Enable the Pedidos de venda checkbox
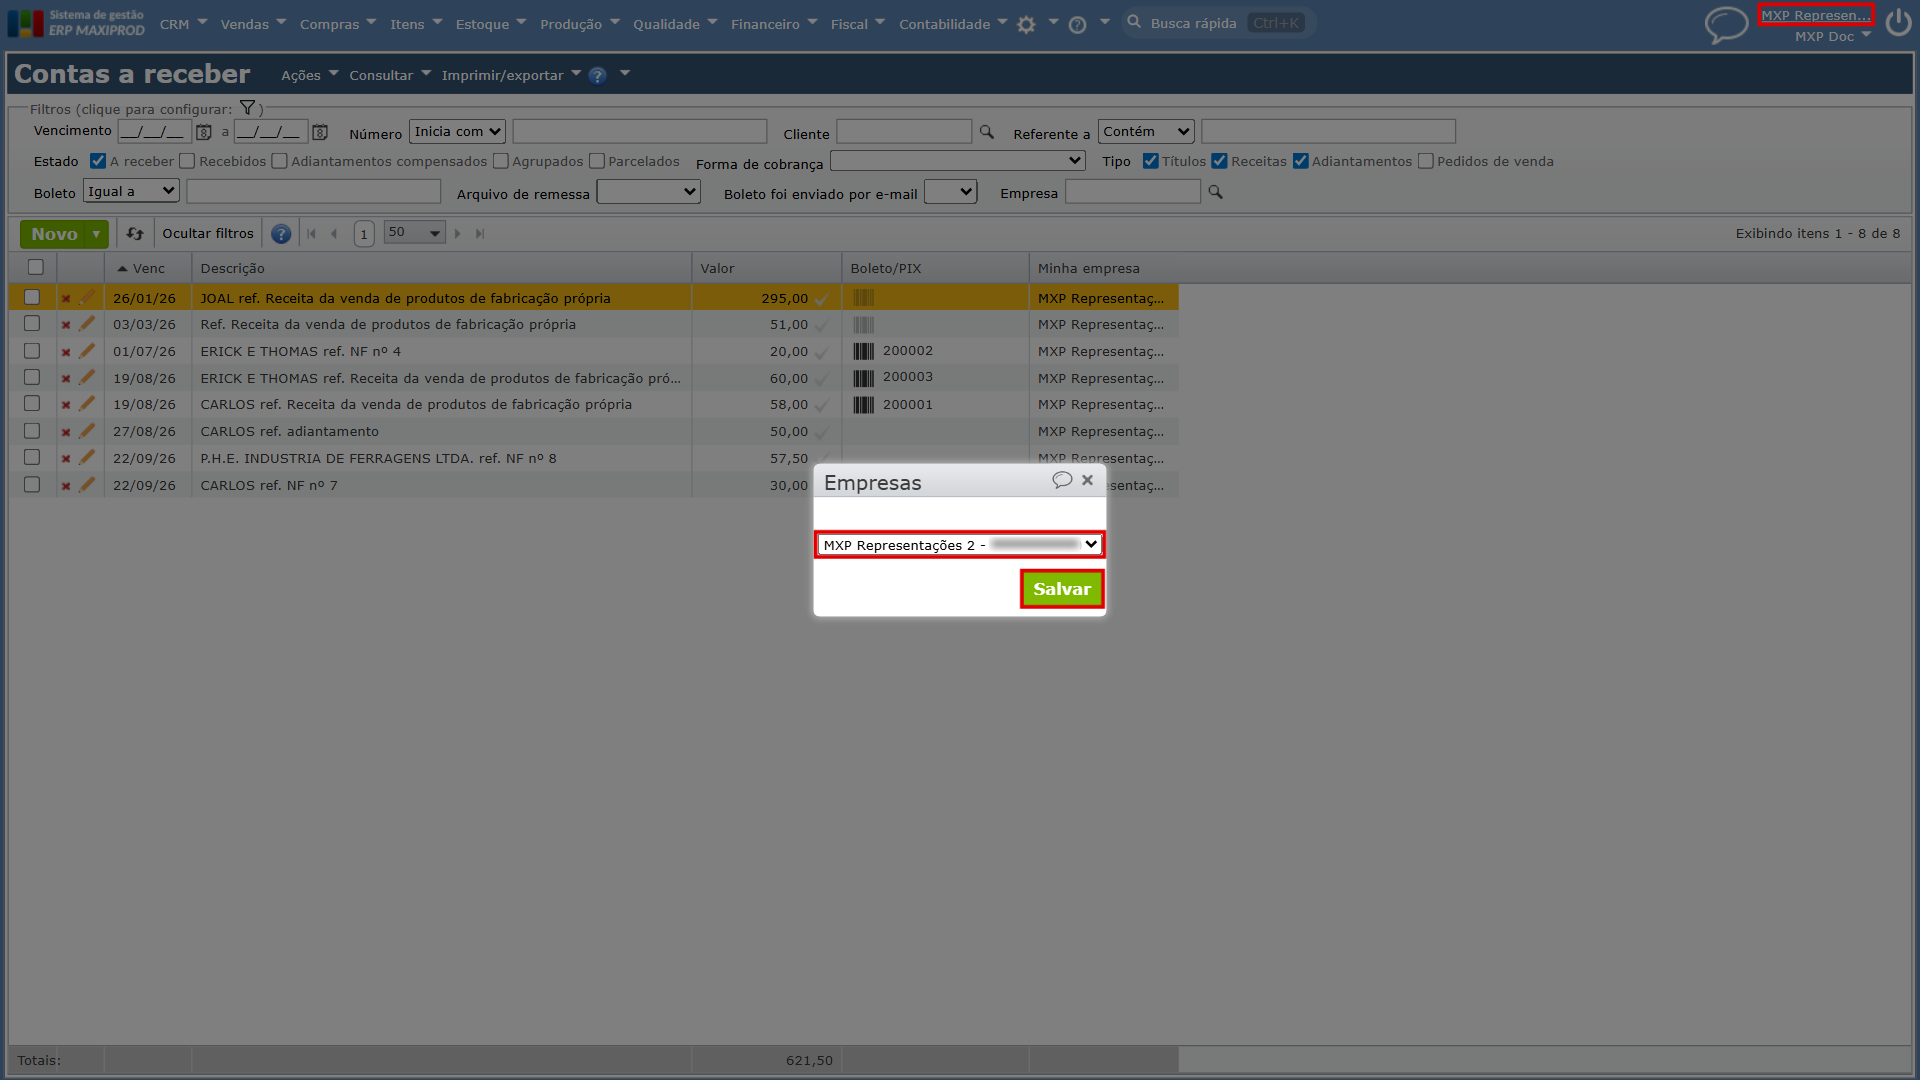The image size is (1920, 1080). coord(1426,161)
